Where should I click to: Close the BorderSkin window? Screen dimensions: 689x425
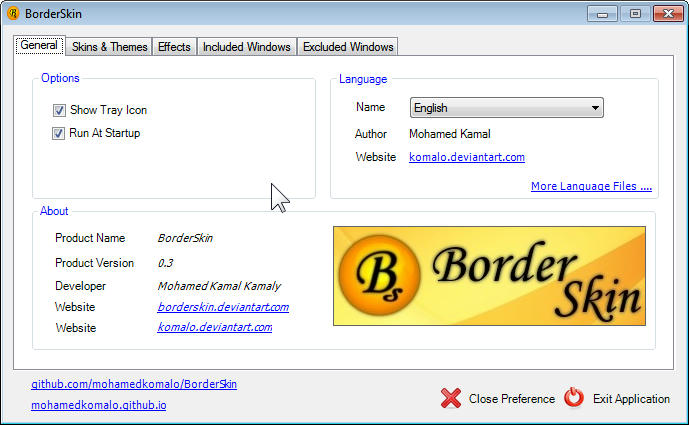click(668, 14)
